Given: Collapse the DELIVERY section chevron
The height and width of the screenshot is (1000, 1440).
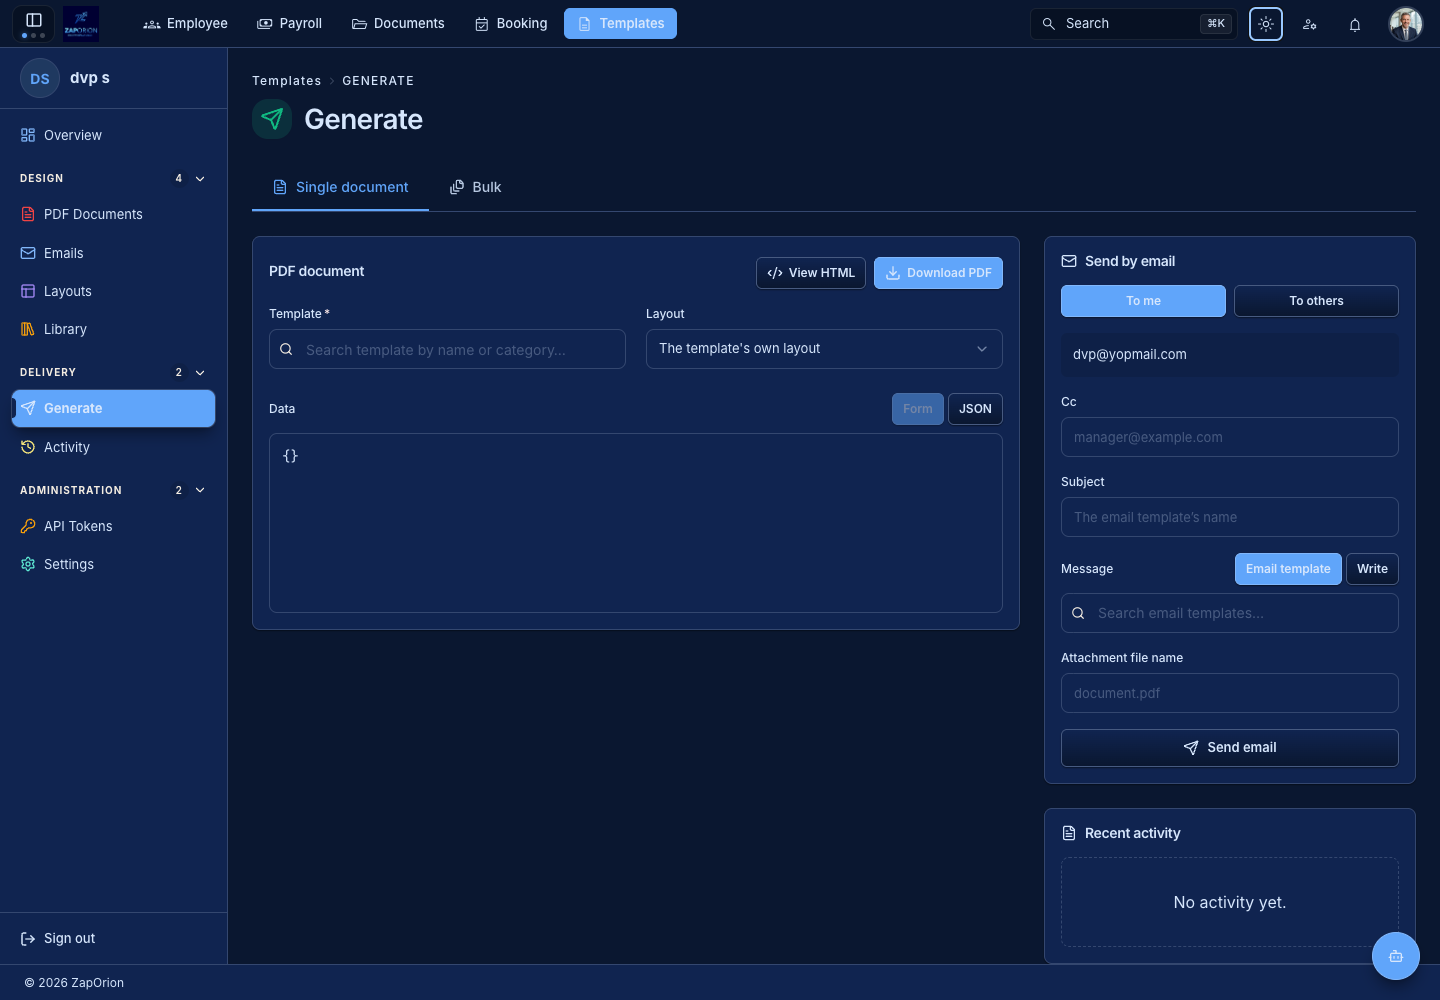Looking at the screenshot, I should click(x=200, y=373).
